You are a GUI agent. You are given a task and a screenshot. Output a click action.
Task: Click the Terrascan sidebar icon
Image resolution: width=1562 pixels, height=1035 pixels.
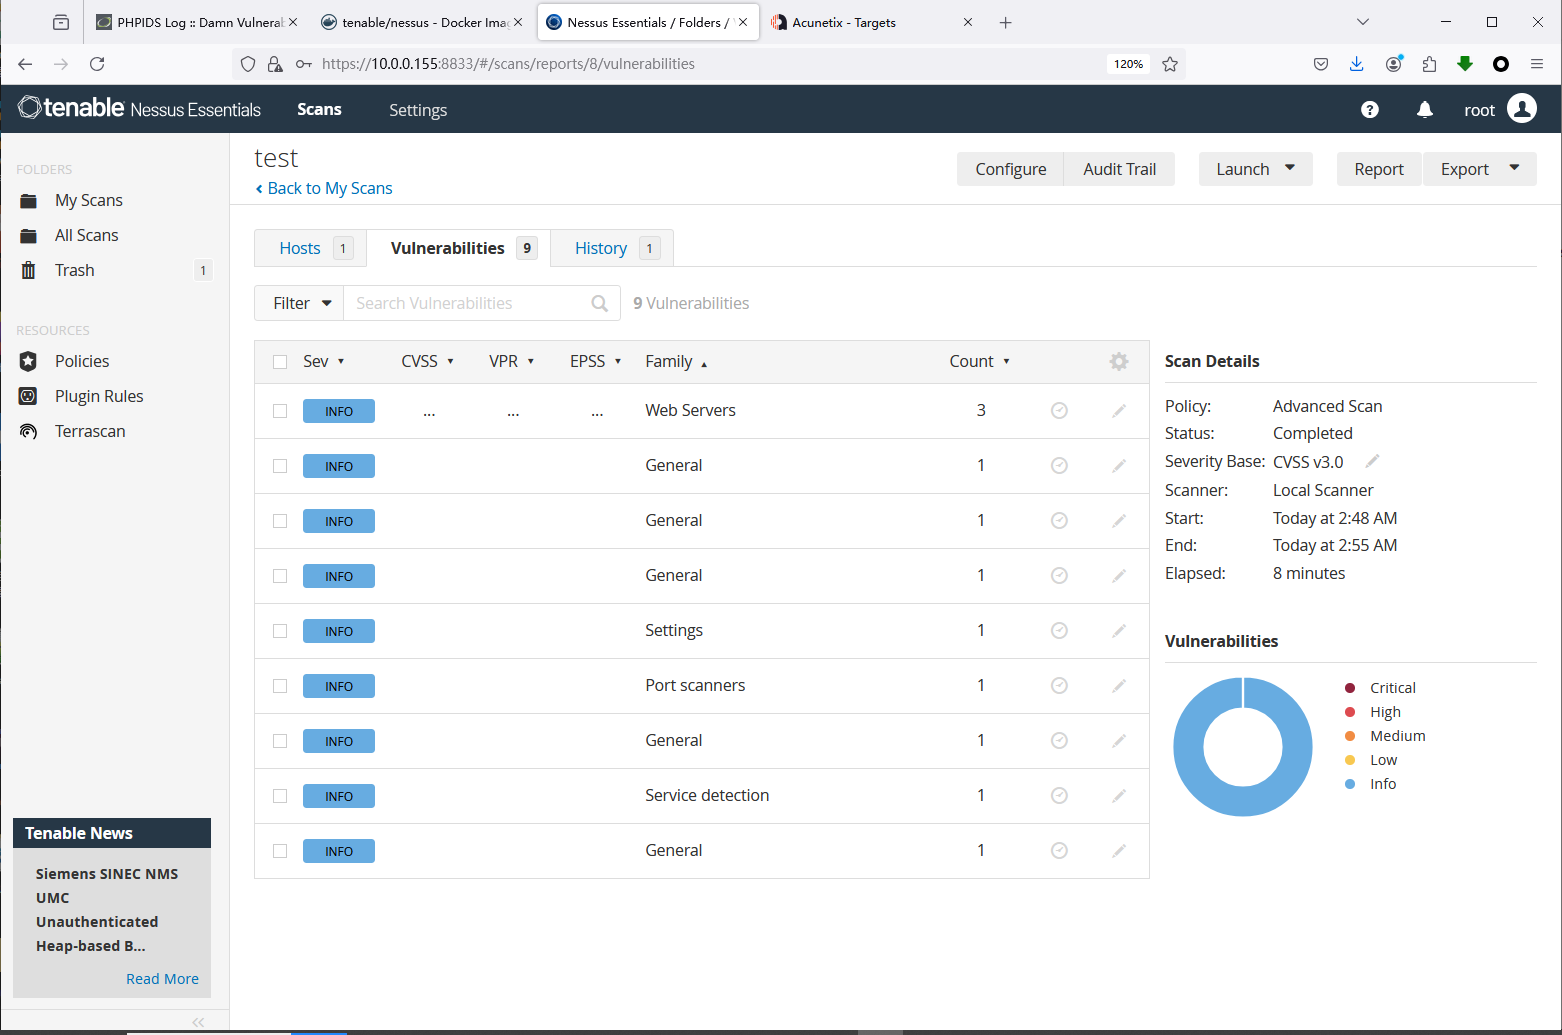click(x=28, y=431)
